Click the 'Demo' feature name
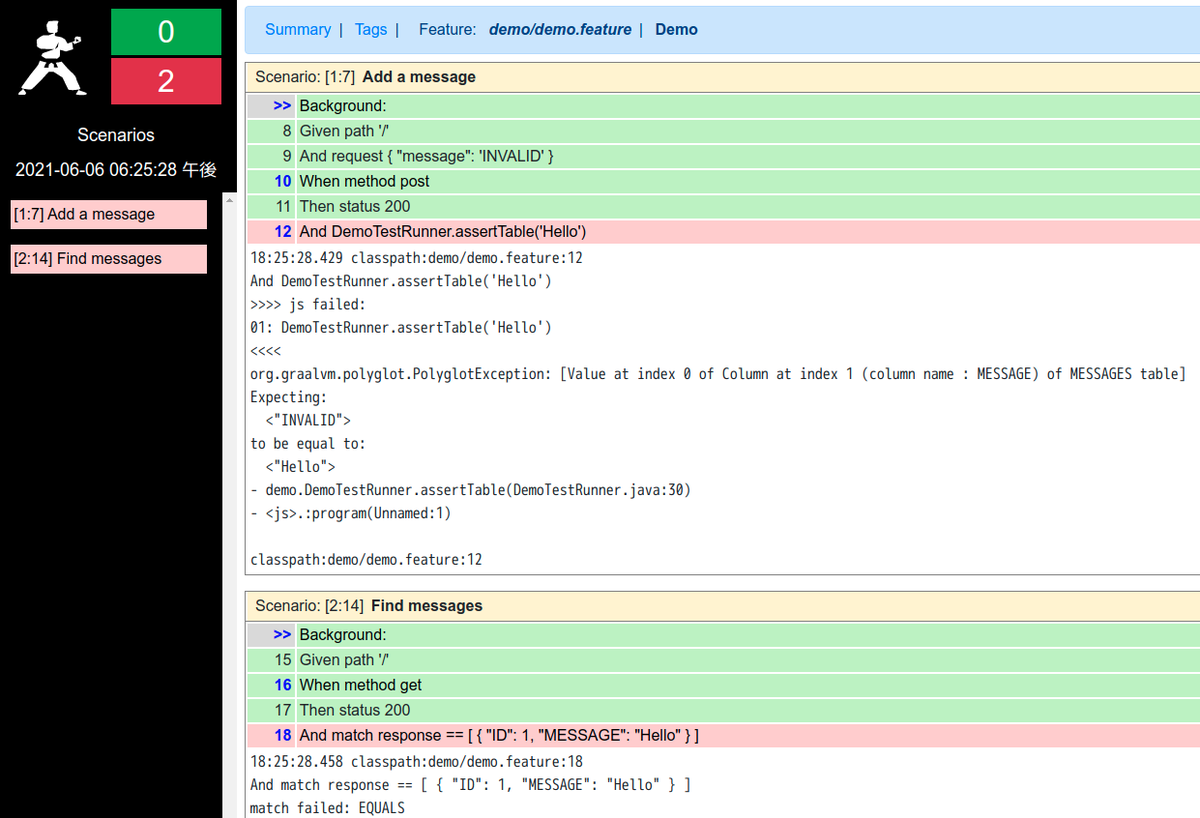 point(676,29)
